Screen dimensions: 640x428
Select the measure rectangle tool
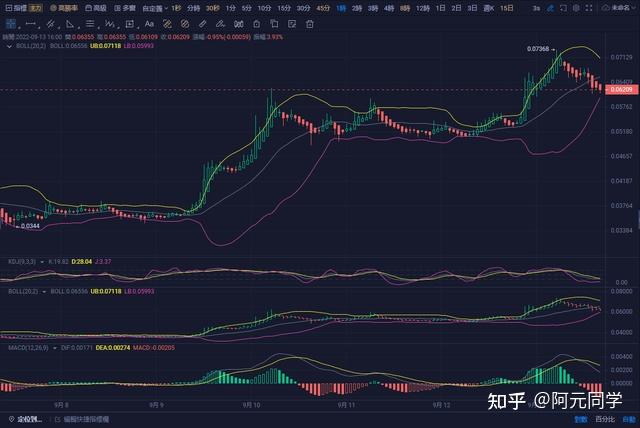pyautogui.click(x=129, y=24)
